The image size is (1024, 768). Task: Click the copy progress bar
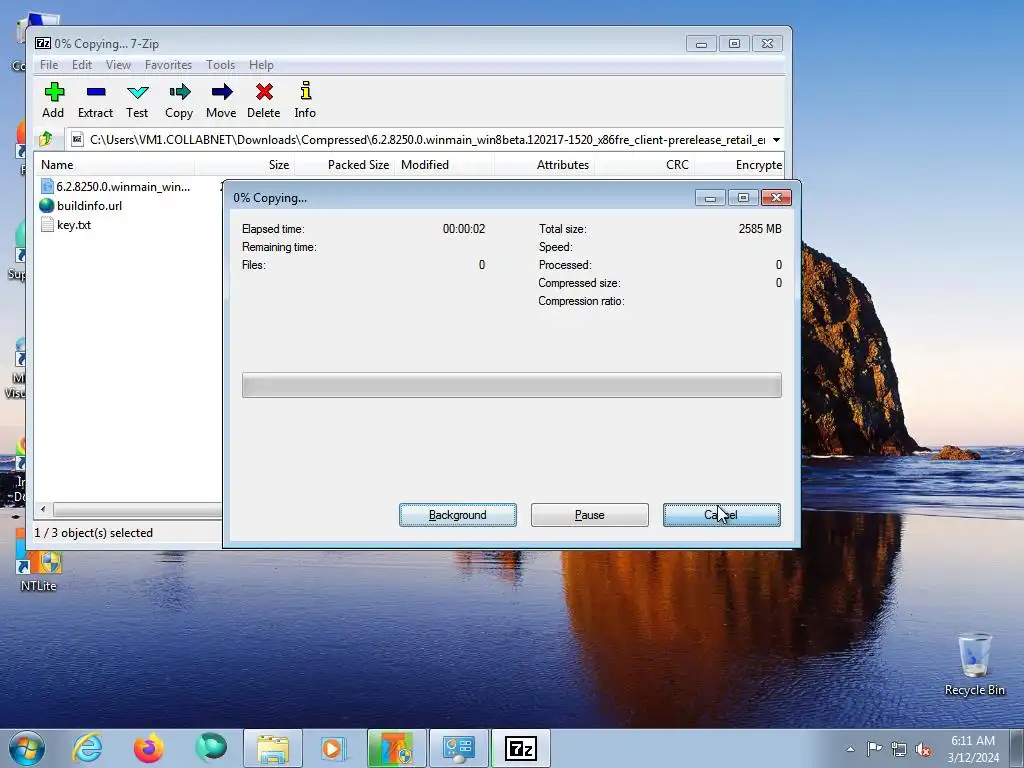(x=511, y=385)
